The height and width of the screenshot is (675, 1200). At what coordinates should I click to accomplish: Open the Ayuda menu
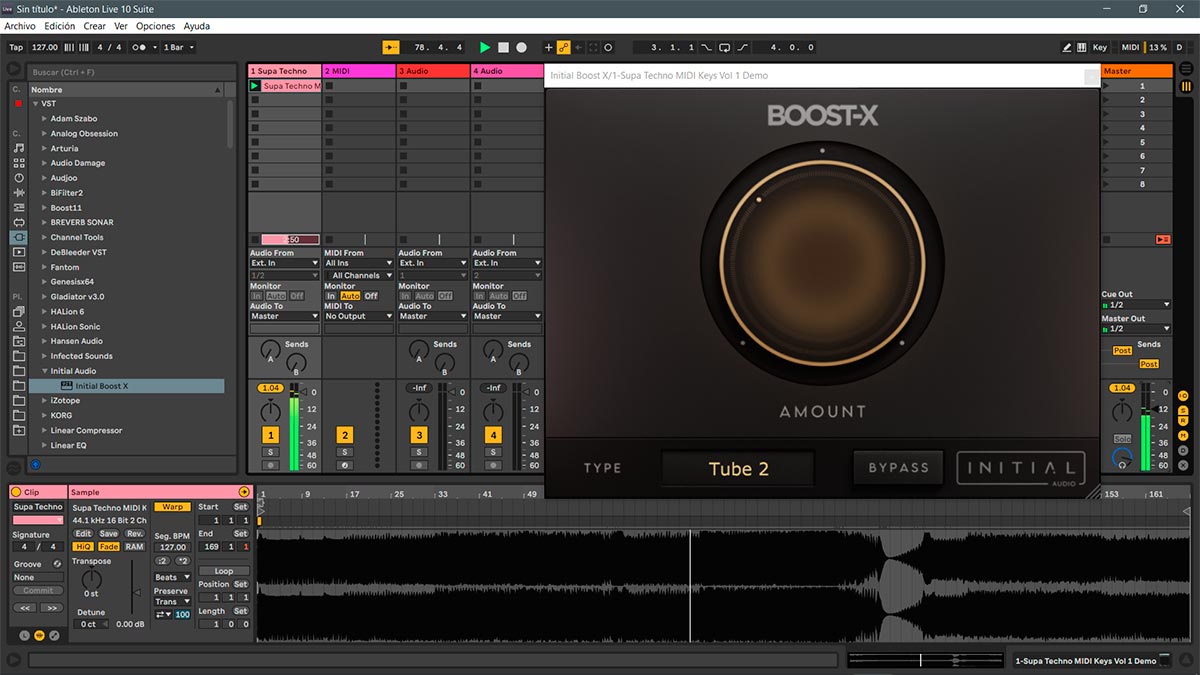pyautogui.click(x=197, y=26)
